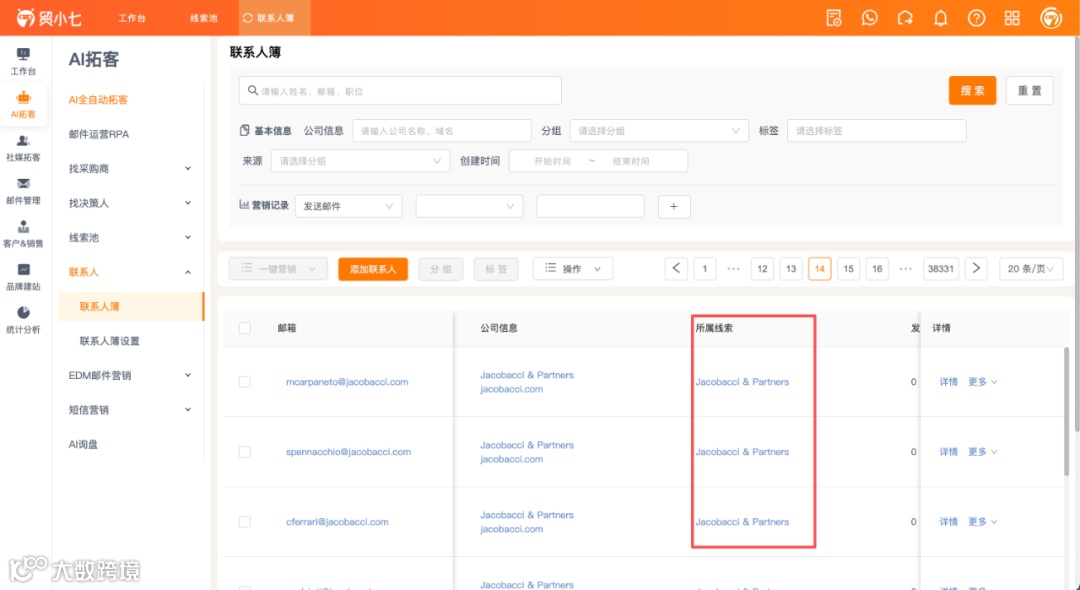Open 详情 for spennacchio row

pyautogui.click(x=949, y=452)
